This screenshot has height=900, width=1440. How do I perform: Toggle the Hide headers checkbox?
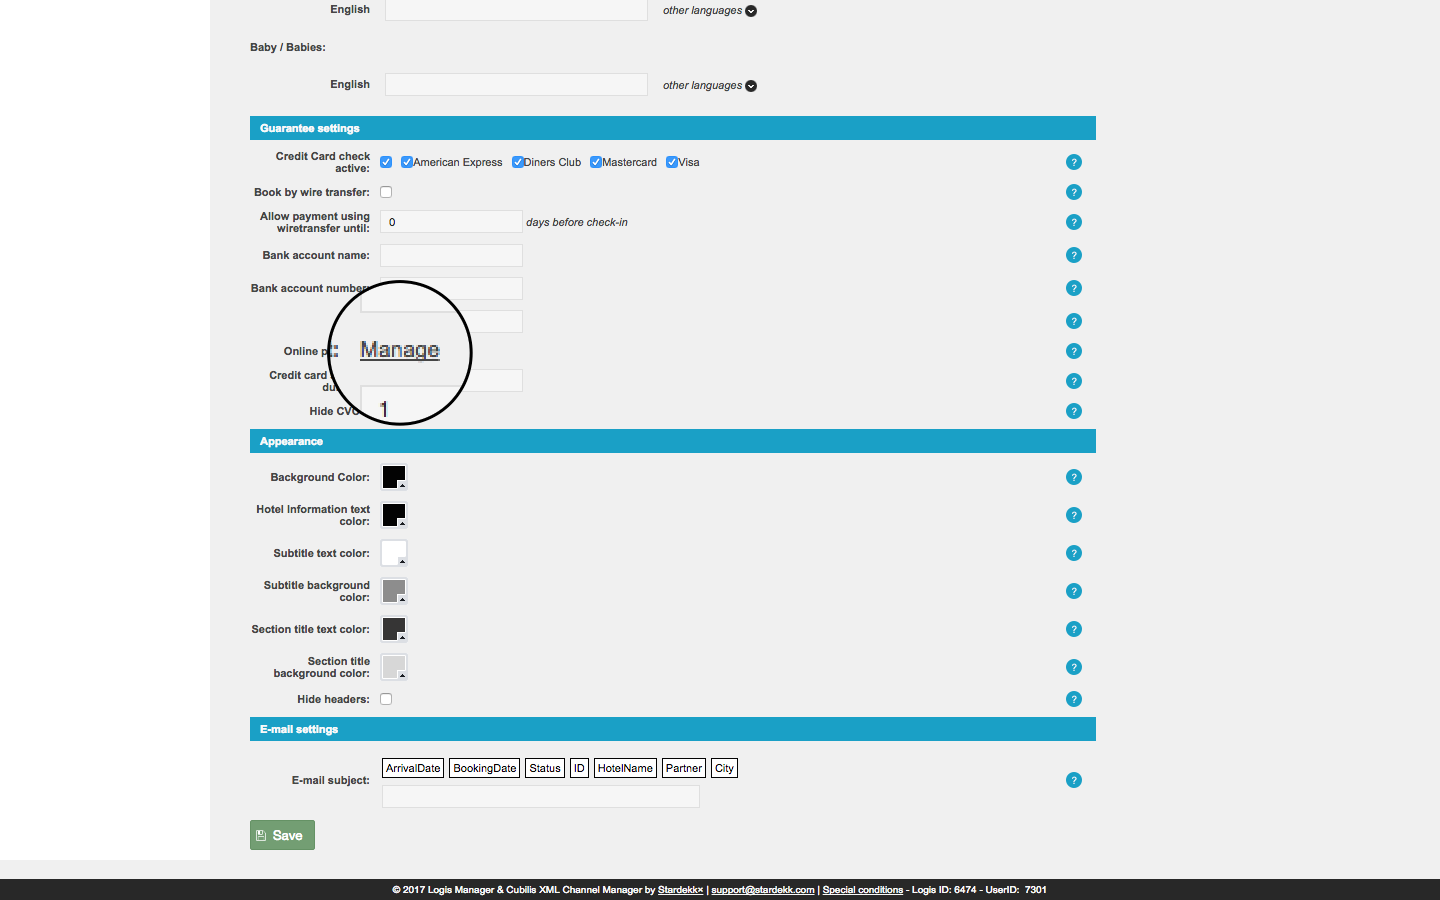click(386, 699)
